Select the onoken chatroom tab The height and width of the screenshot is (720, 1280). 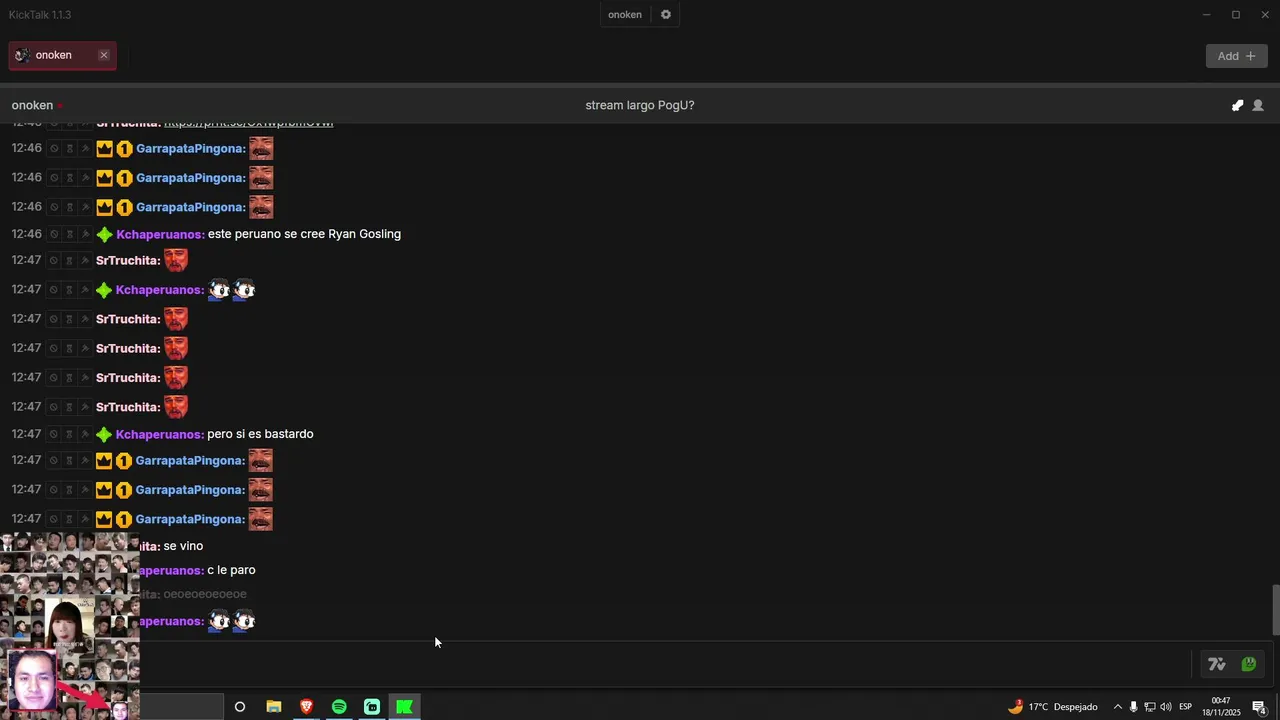(62, 55)
